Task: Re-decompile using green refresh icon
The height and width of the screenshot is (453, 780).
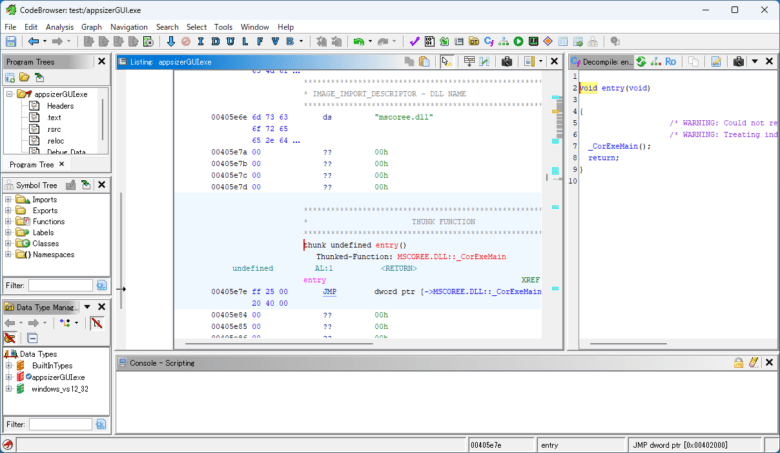Action: click(641, 62)
